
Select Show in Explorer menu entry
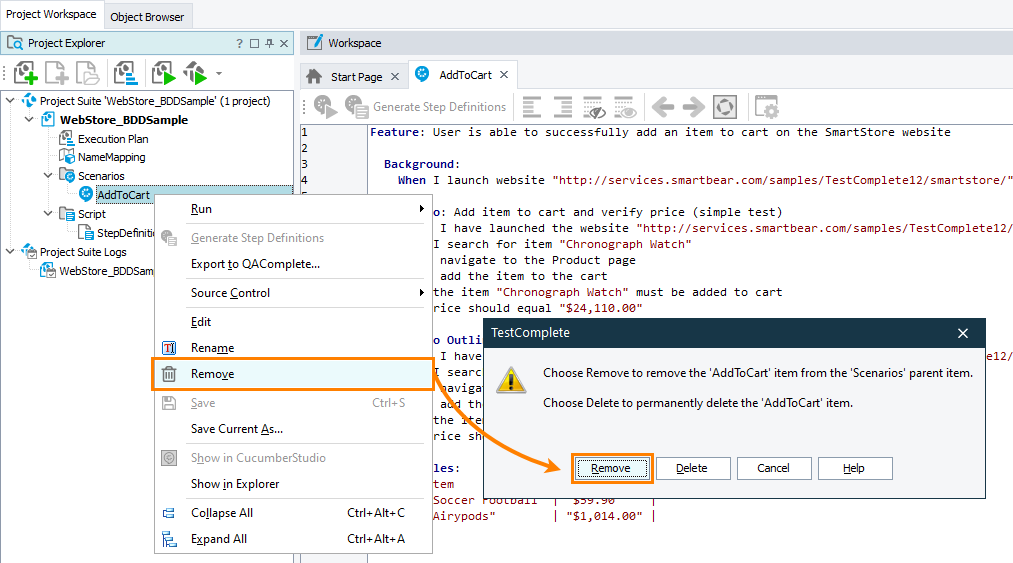tap(235, 484)
